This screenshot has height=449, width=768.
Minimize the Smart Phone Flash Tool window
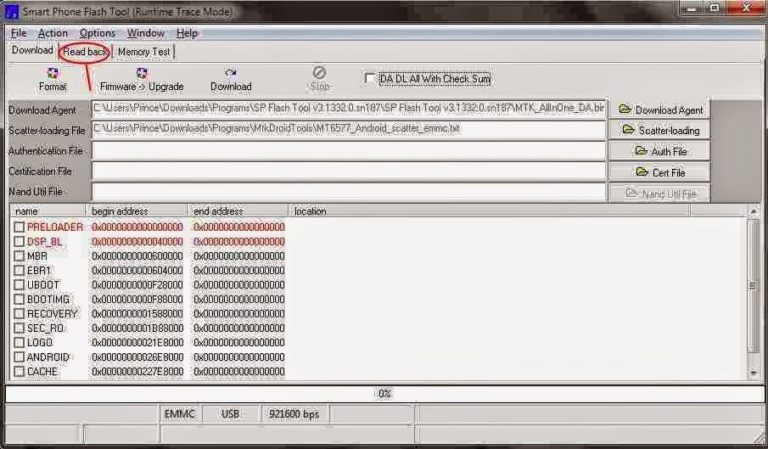(x=693, y=8)
